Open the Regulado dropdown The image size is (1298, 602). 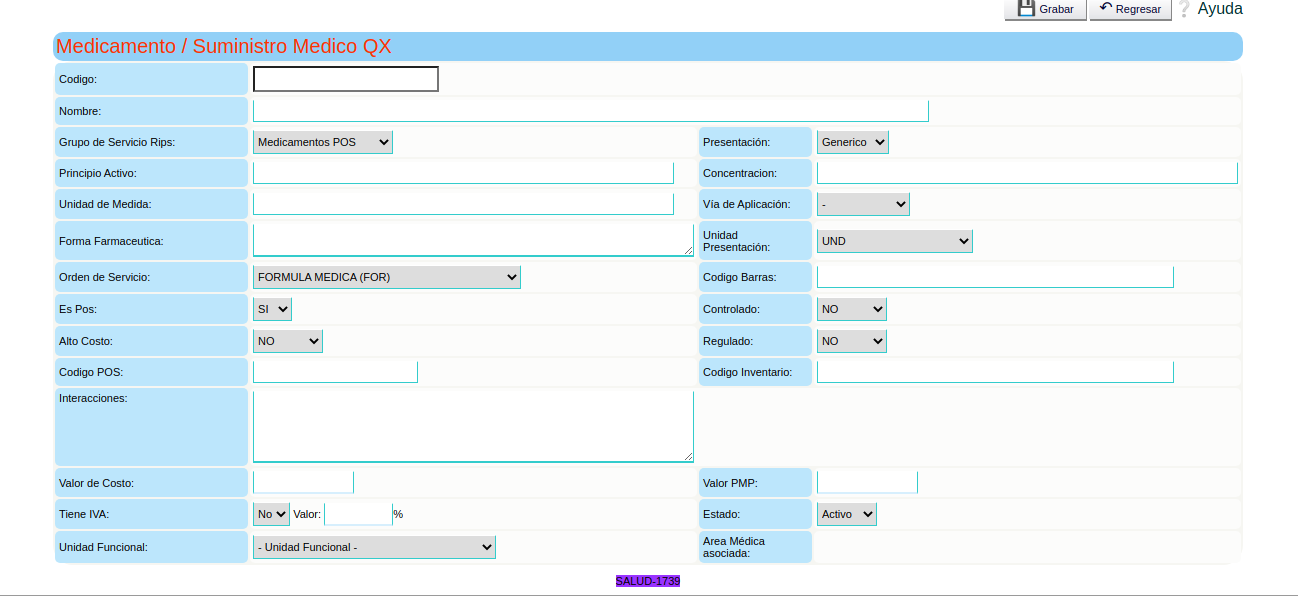point(851,341)
